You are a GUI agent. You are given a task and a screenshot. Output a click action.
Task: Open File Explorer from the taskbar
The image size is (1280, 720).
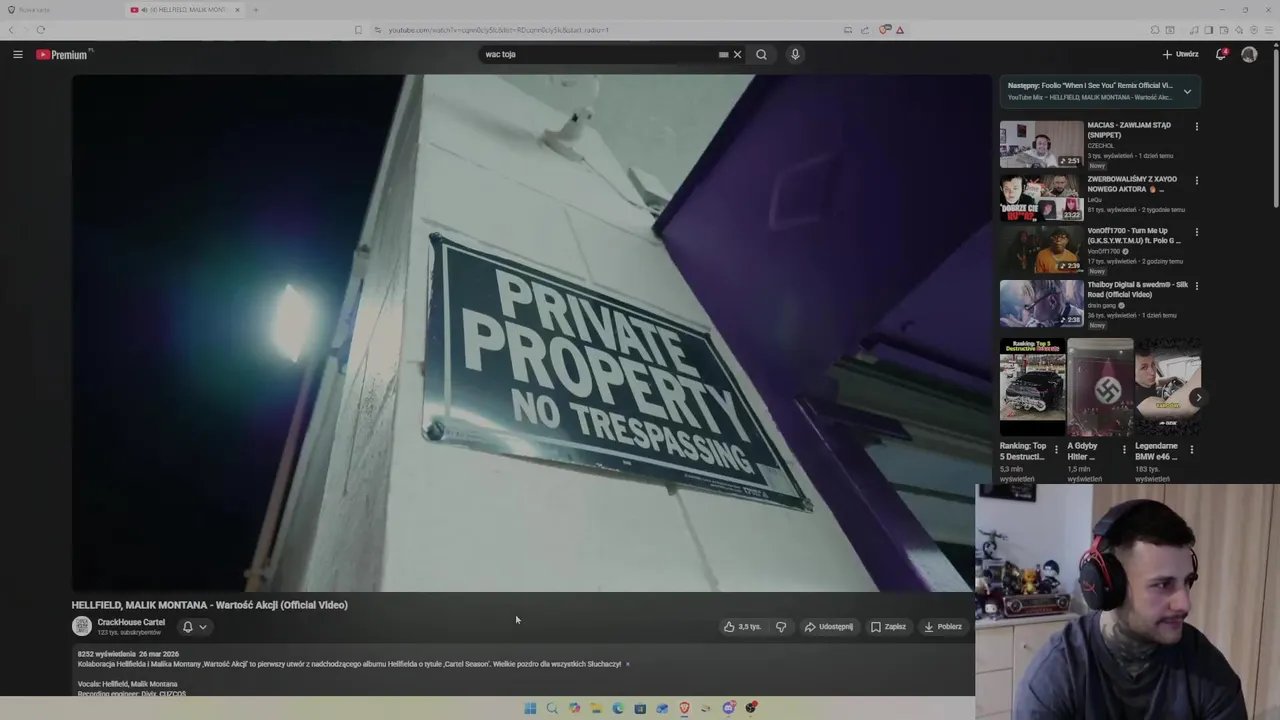(596, 708)
